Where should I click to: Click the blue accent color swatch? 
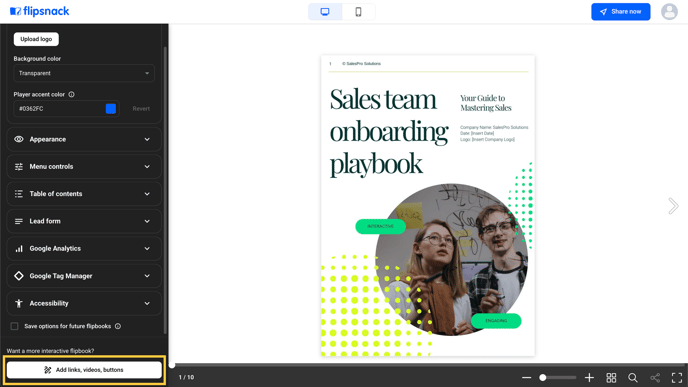[111, 108]
